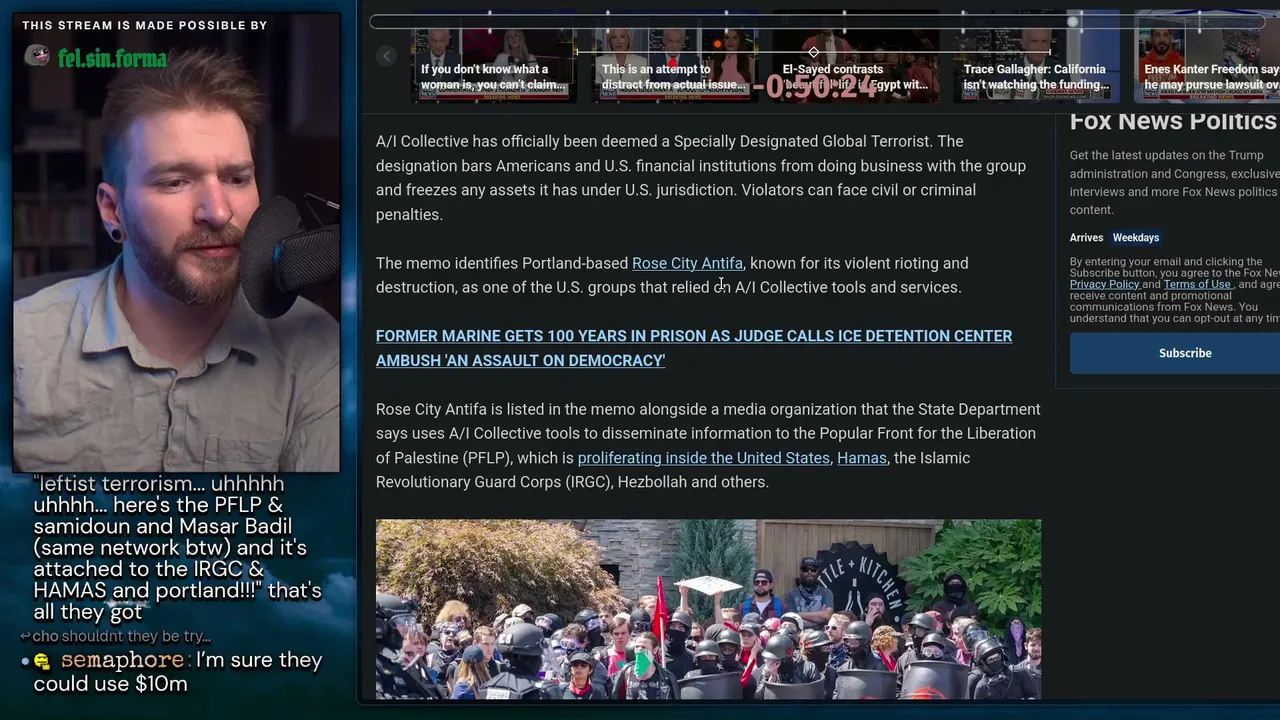1280x720 pixels.
Task: Click the 'leftist terrorism... uhhhhh' chat message
Action: [x=178, y=548]
